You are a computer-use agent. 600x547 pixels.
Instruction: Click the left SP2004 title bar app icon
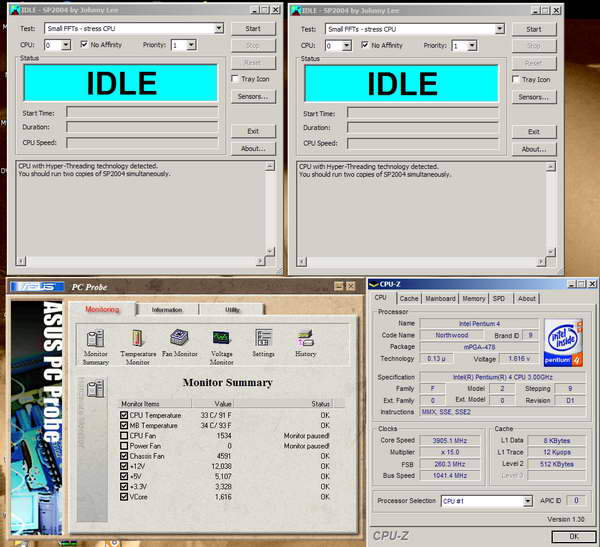coord(15,10)
